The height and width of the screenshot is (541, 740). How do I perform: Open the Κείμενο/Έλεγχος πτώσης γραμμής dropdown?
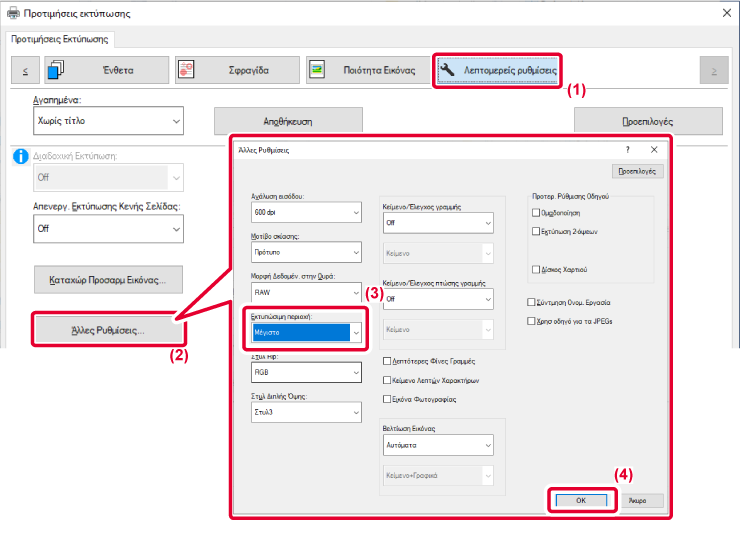coord(438,299)
